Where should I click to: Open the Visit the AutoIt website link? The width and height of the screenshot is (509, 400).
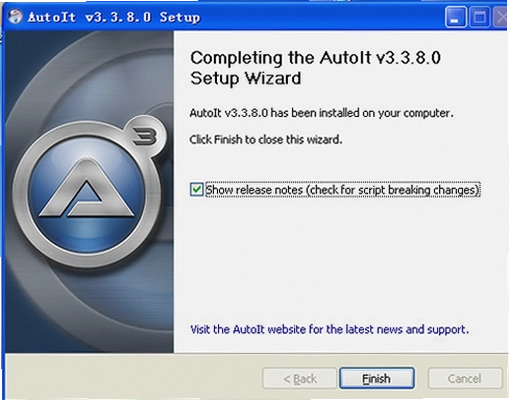(x=329, y=329)
